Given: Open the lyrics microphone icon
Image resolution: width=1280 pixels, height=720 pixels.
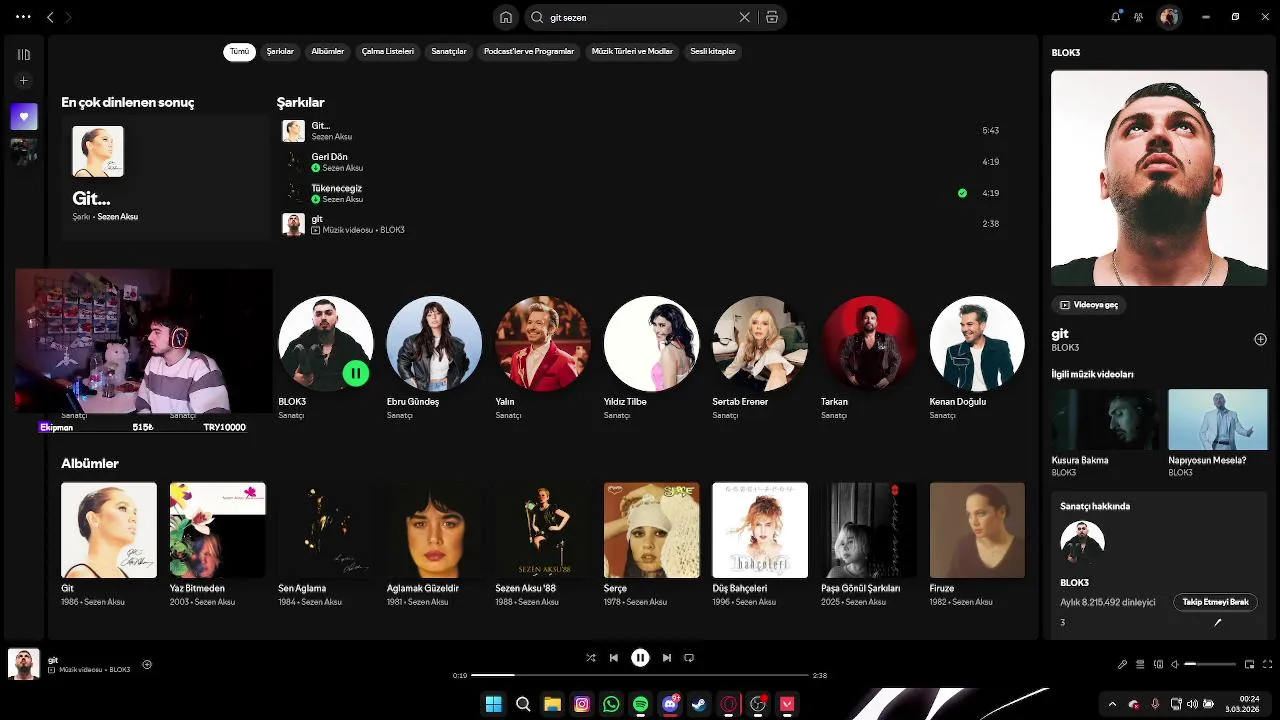Looking at the screenshot, I should [1122, 664].
